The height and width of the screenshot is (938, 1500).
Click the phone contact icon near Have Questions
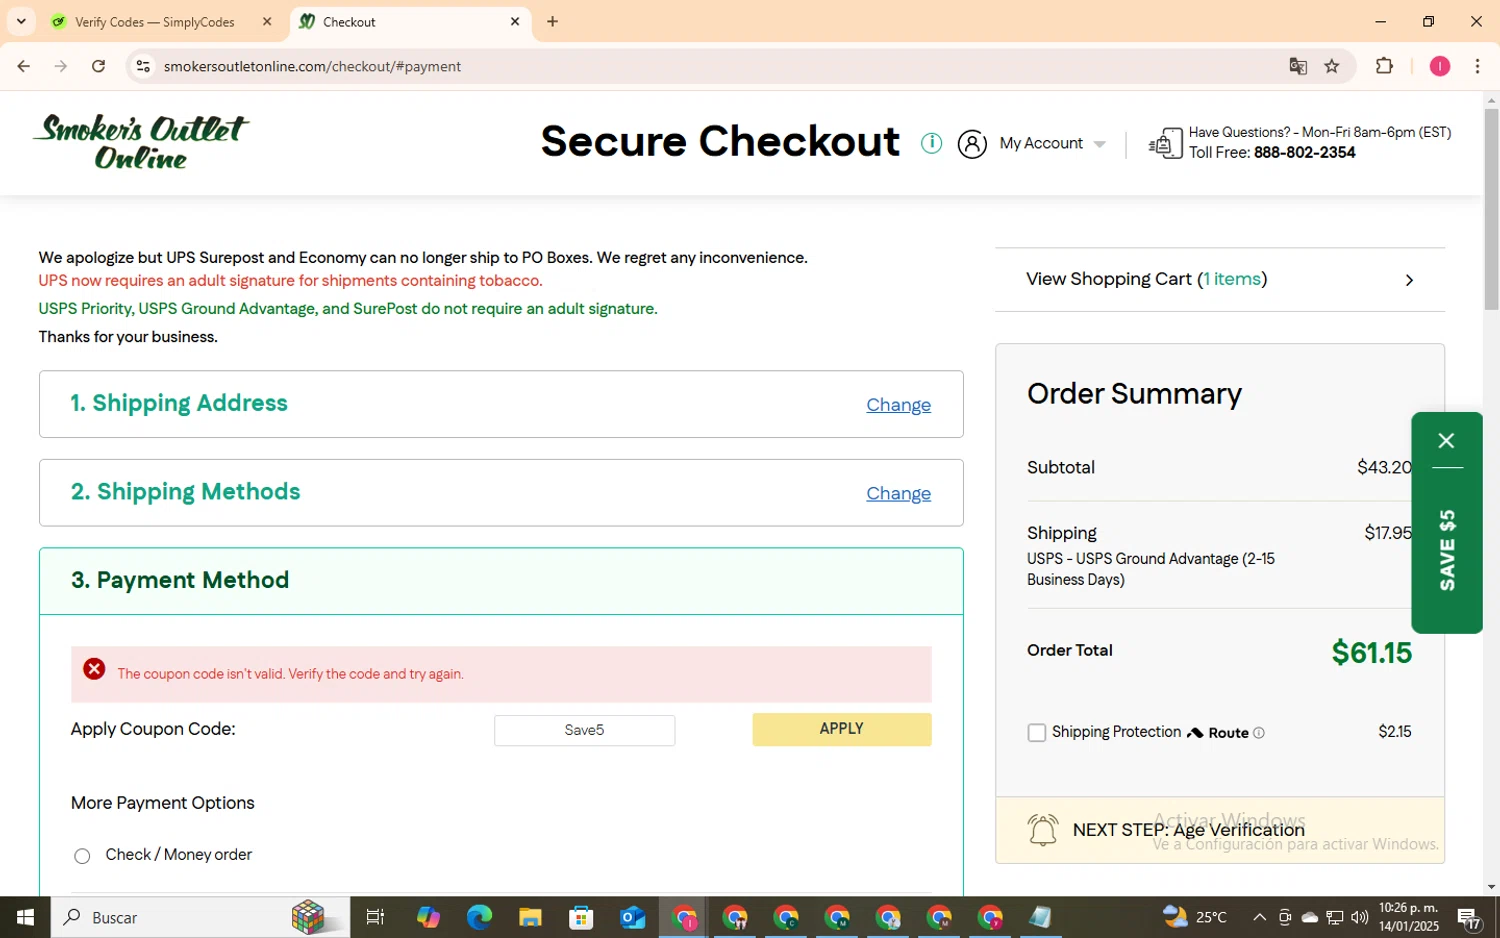click(x=1165, y=144)
